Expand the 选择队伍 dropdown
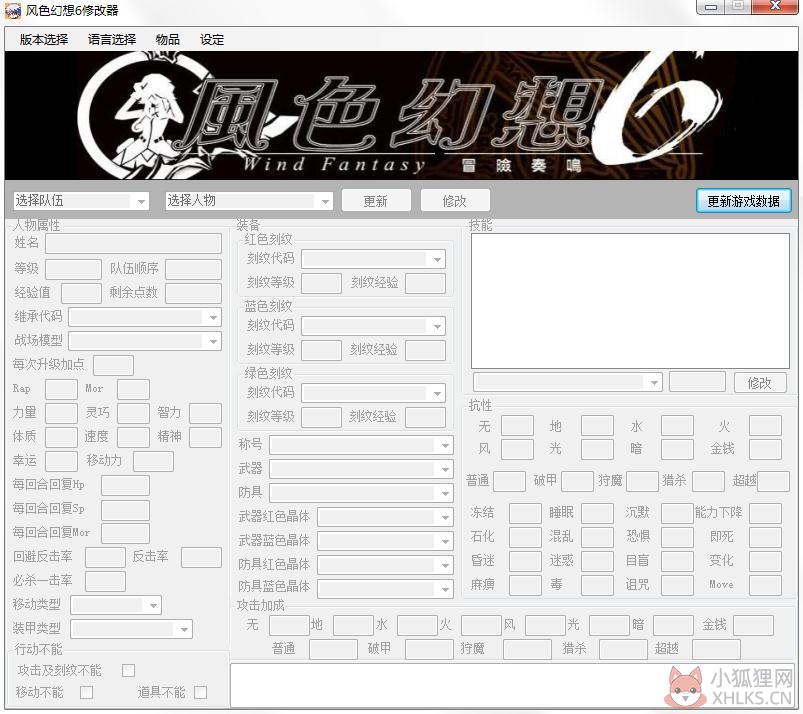This screenshot has height=714, width=803. click(81, 201)
